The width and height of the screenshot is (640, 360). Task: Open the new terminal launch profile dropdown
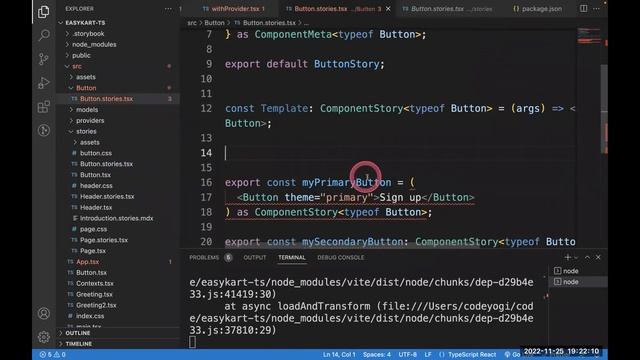(576, 258)
